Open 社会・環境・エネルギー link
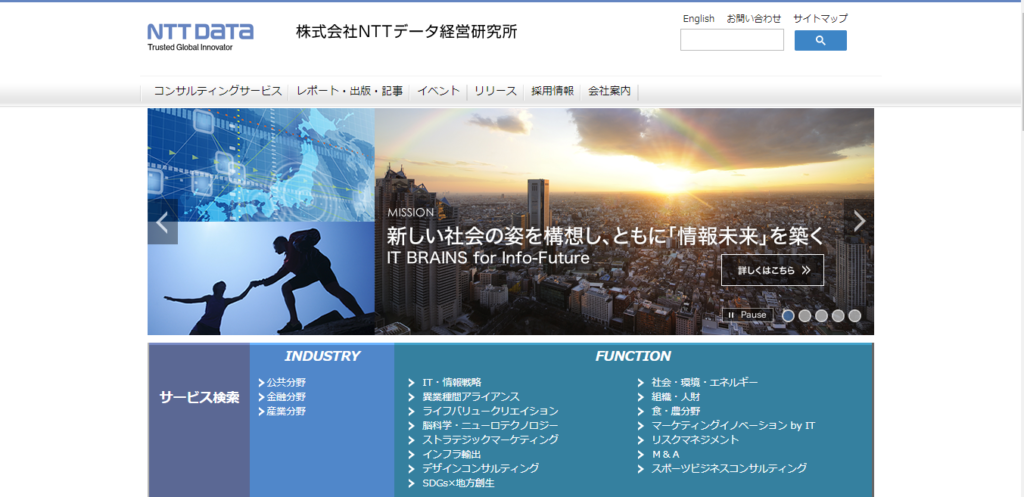Image resolution: width=1024 pixels, height=497 pixels. click(x=705, y=382)
